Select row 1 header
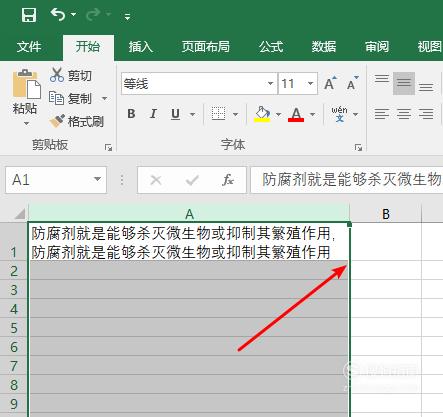Image resolution: width=443 pixels, height=417 pixels. pyautogui.click(x=14, y=242)
